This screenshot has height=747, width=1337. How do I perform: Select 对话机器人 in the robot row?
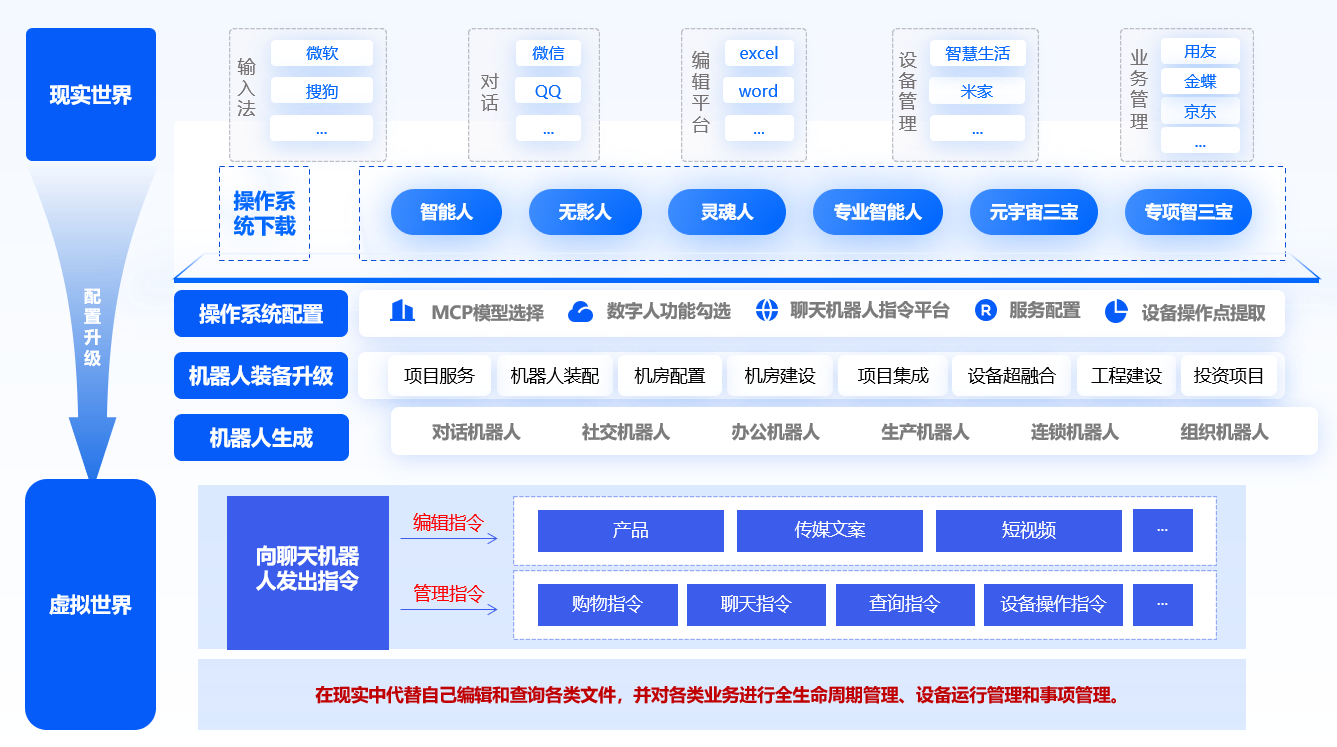tap(476, 432)
